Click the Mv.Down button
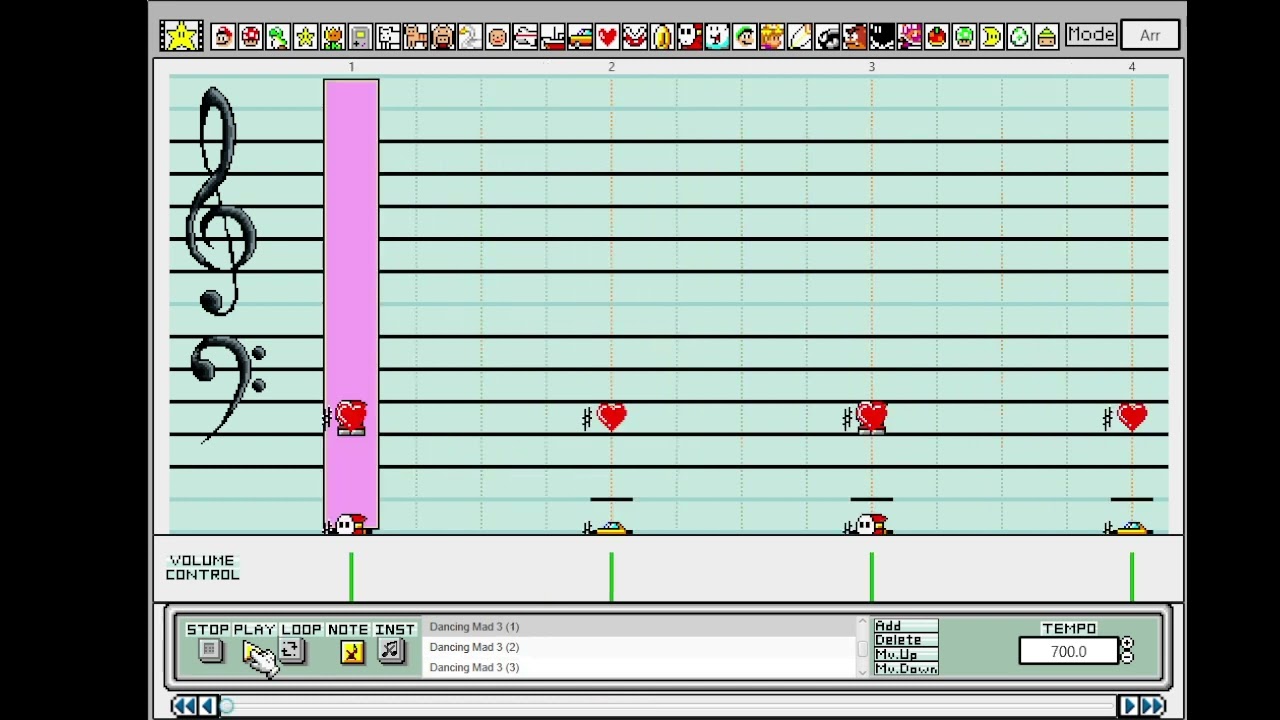This screenshot has width=1280, height=720. point(906,669)
